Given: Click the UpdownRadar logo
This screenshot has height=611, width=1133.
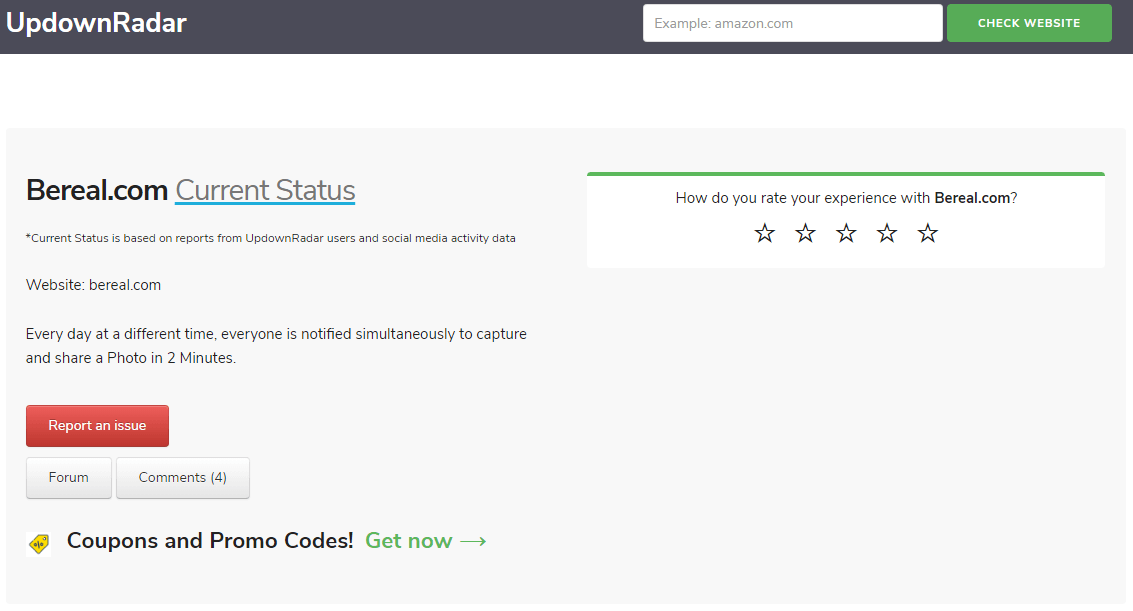Looking at the screenshot, I should pyautogui.click(x=96, y=23).
